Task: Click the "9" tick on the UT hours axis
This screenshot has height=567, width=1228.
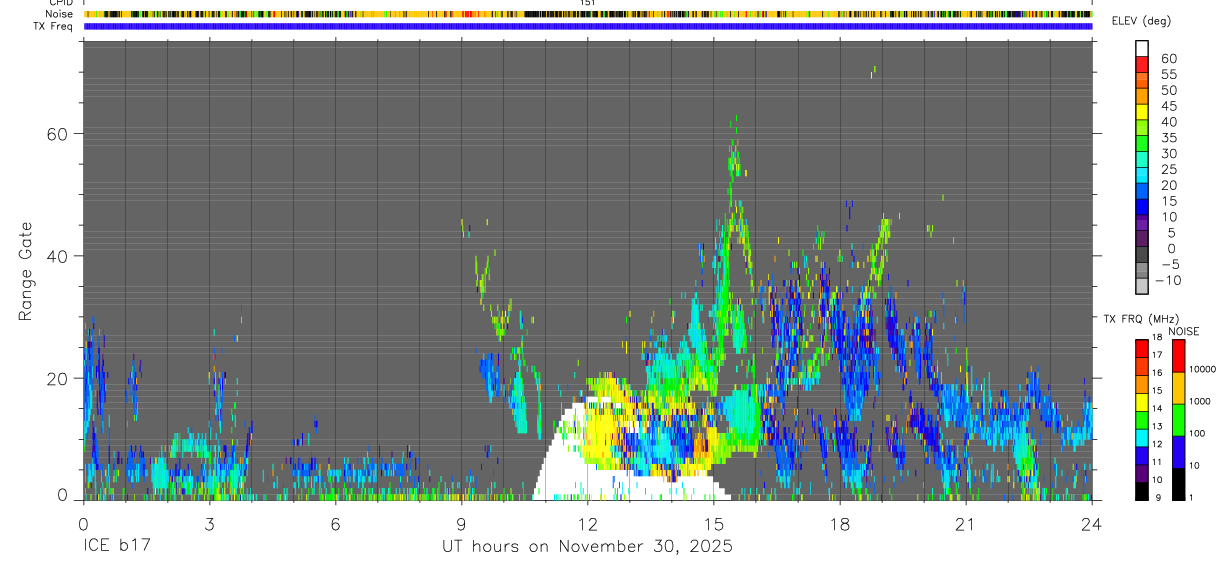Action: pos(461,524)
